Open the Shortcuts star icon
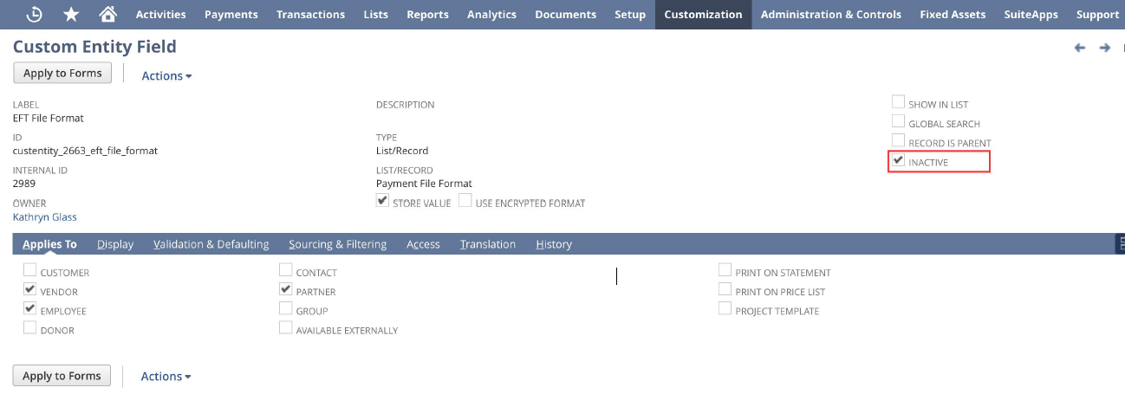Image resolution: width=1125 pixels, height=394 pixels. [71, 14]
